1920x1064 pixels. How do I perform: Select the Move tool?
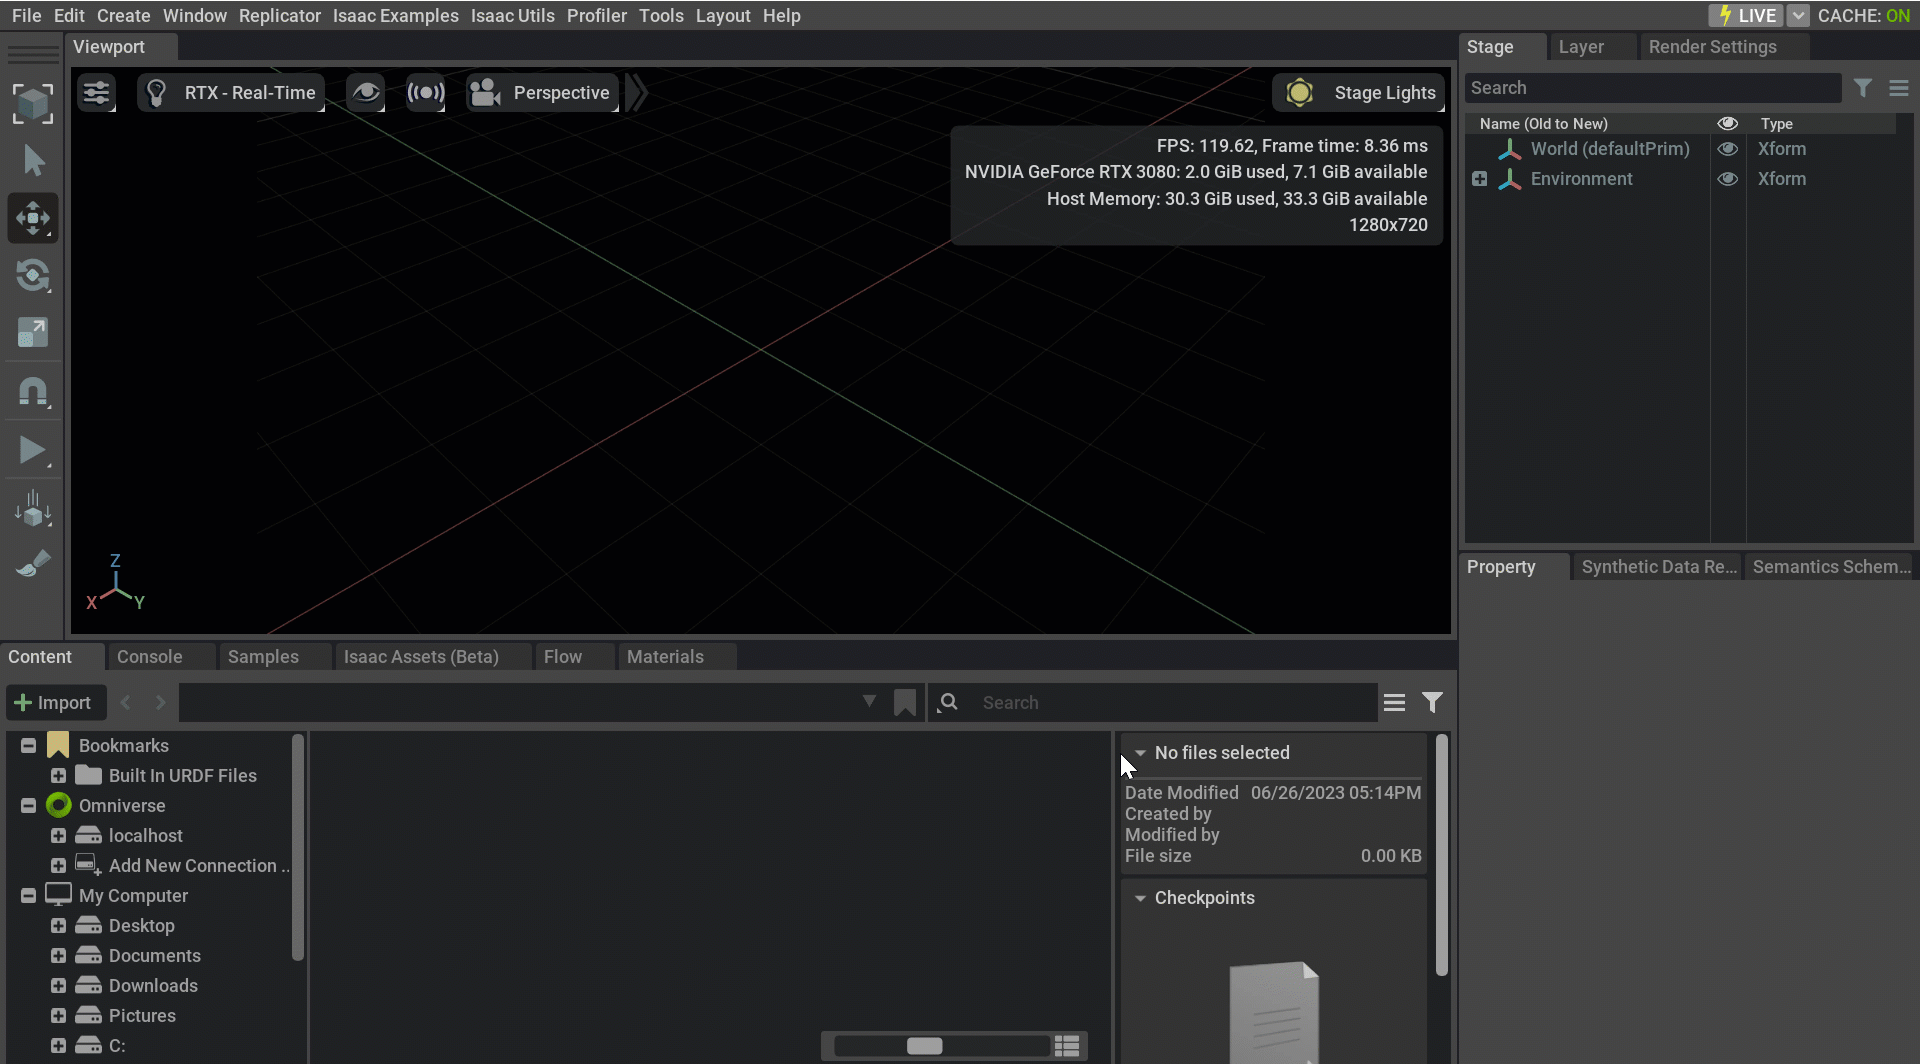pyautogui.click(x=33, y=218)
